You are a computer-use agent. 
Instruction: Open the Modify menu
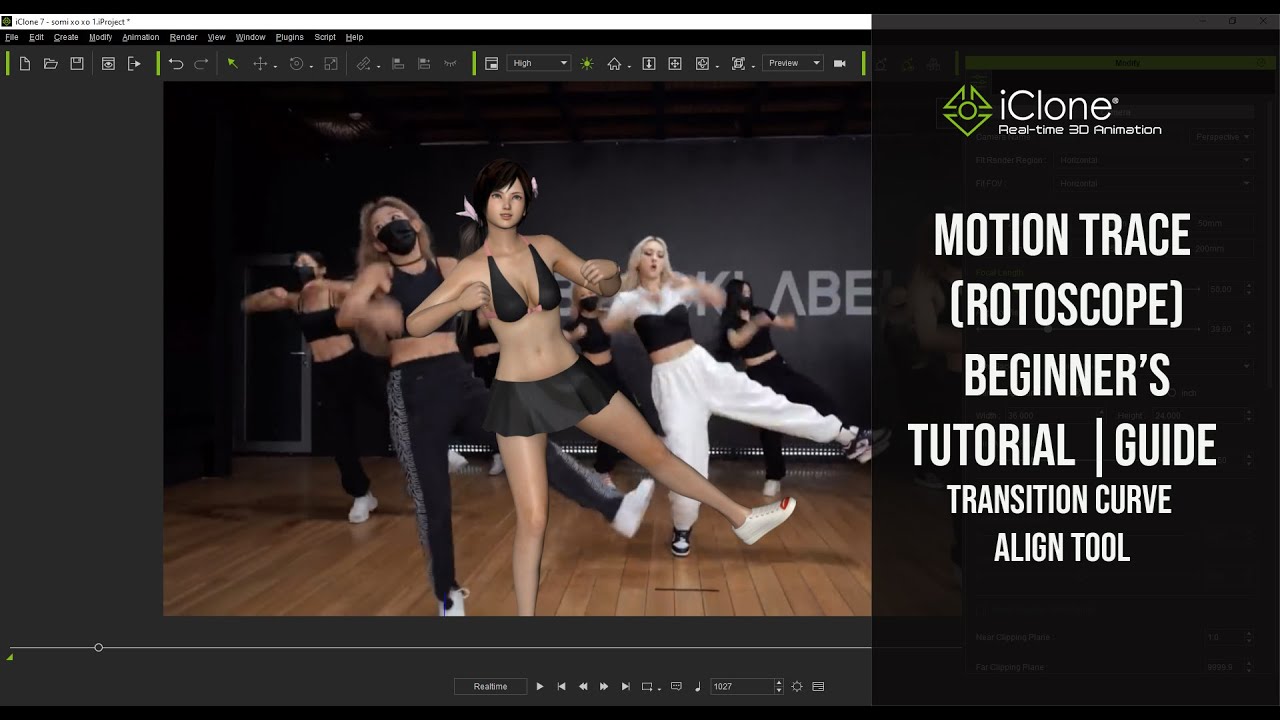point(101,37)
